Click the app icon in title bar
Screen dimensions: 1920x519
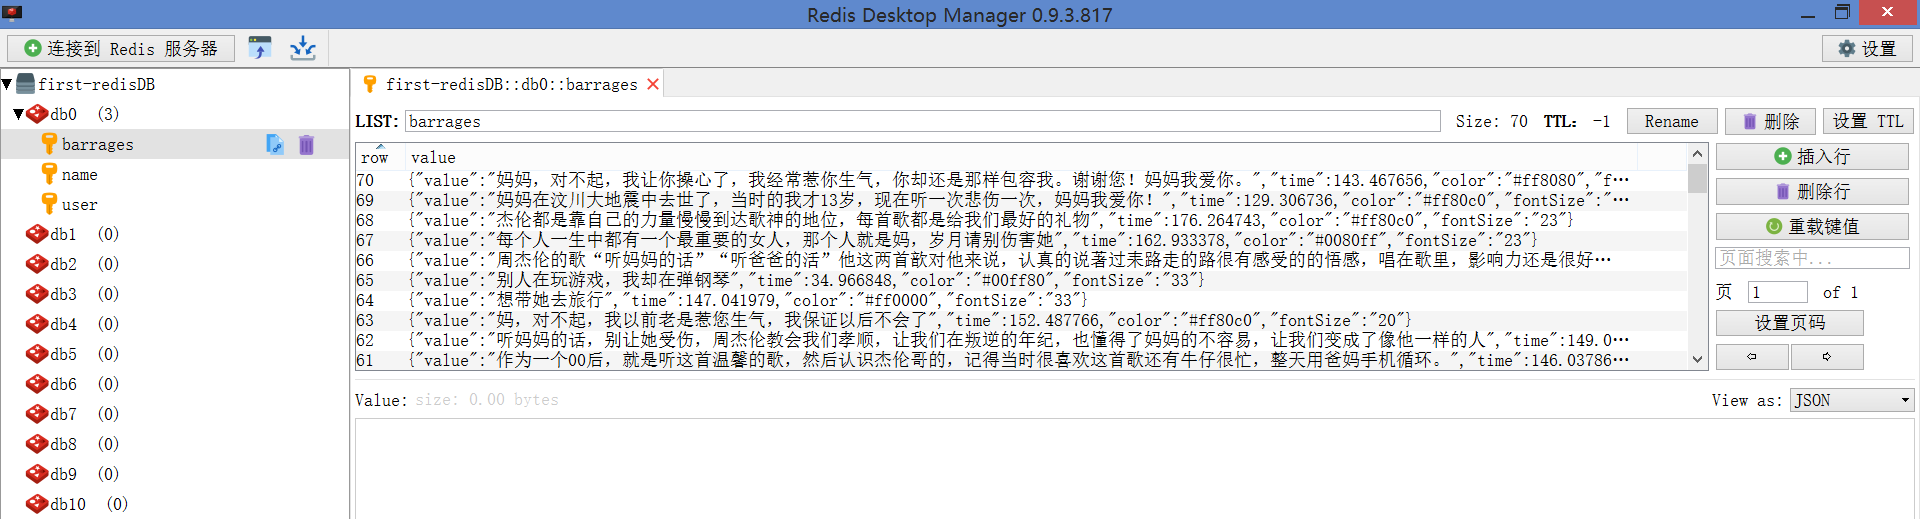click(x=12, y=13)
